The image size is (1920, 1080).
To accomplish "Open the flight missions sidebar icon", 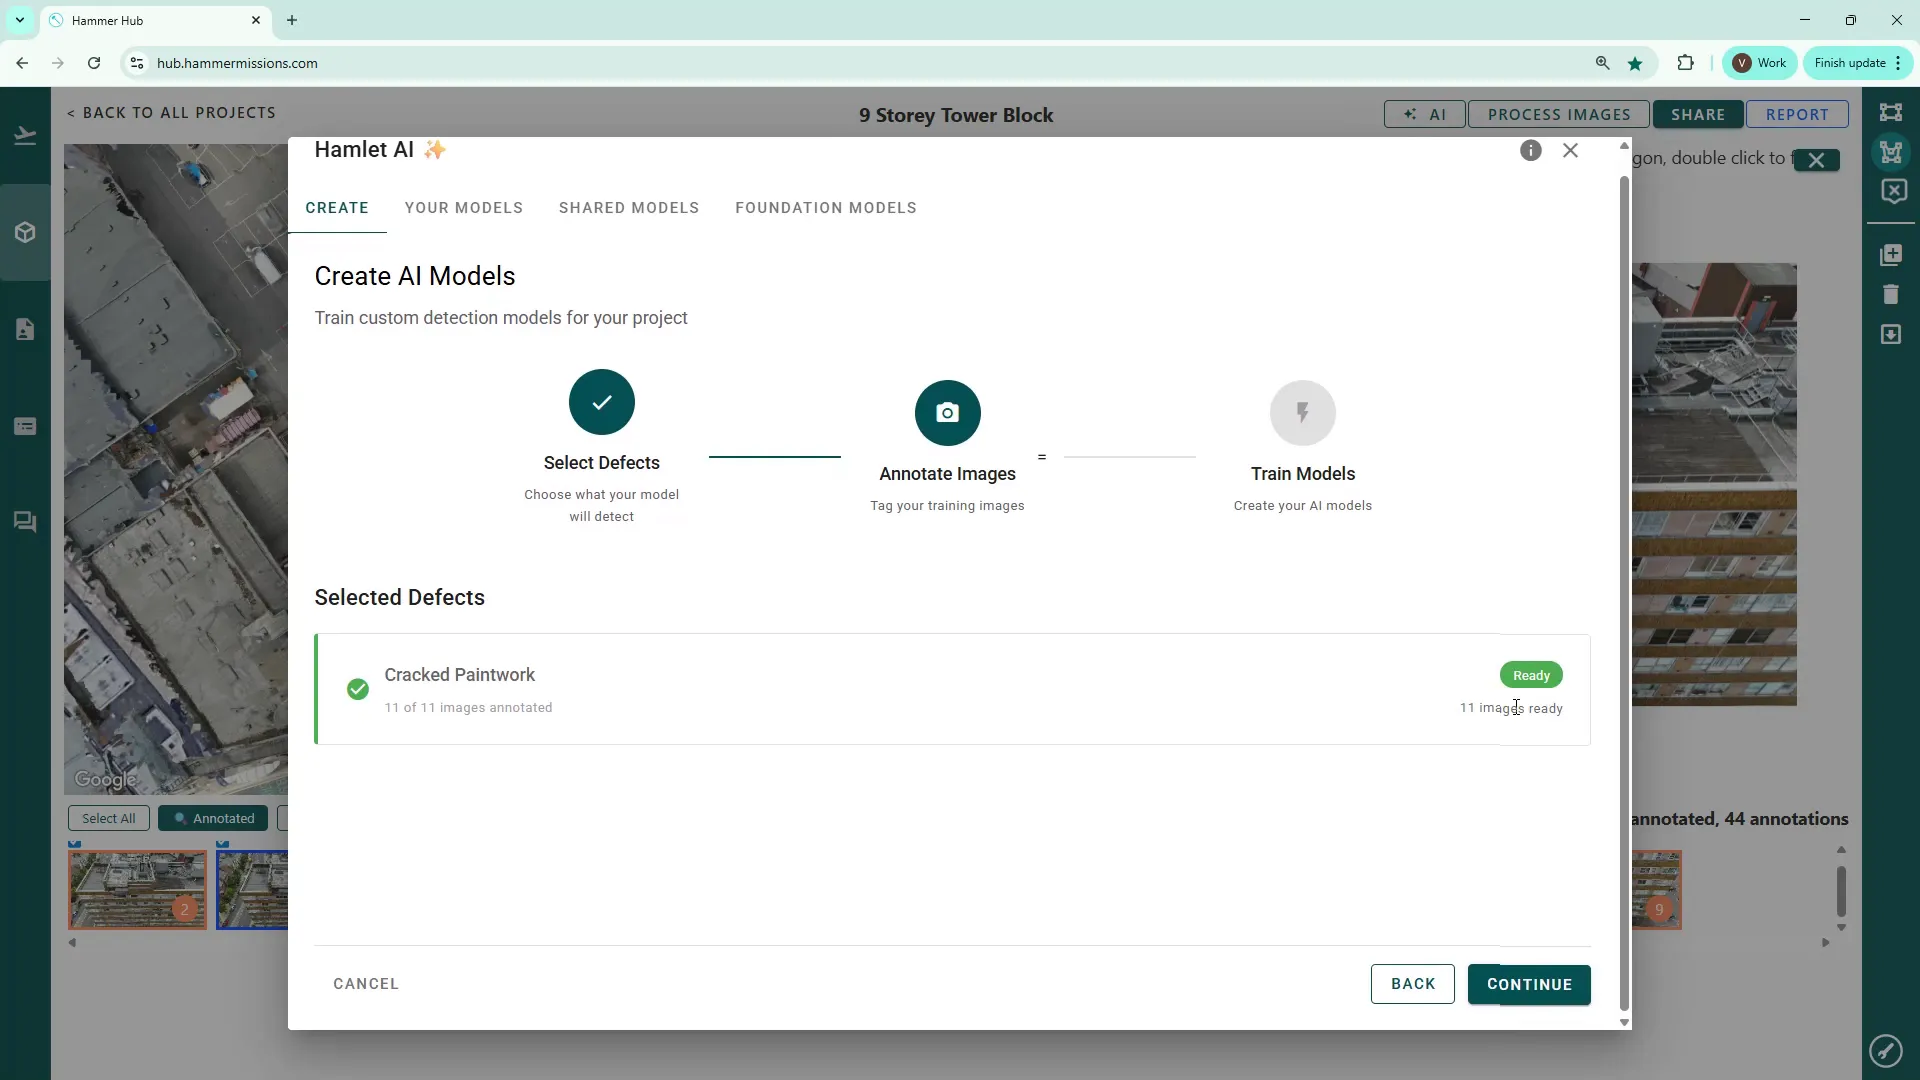I will point(25,136).
